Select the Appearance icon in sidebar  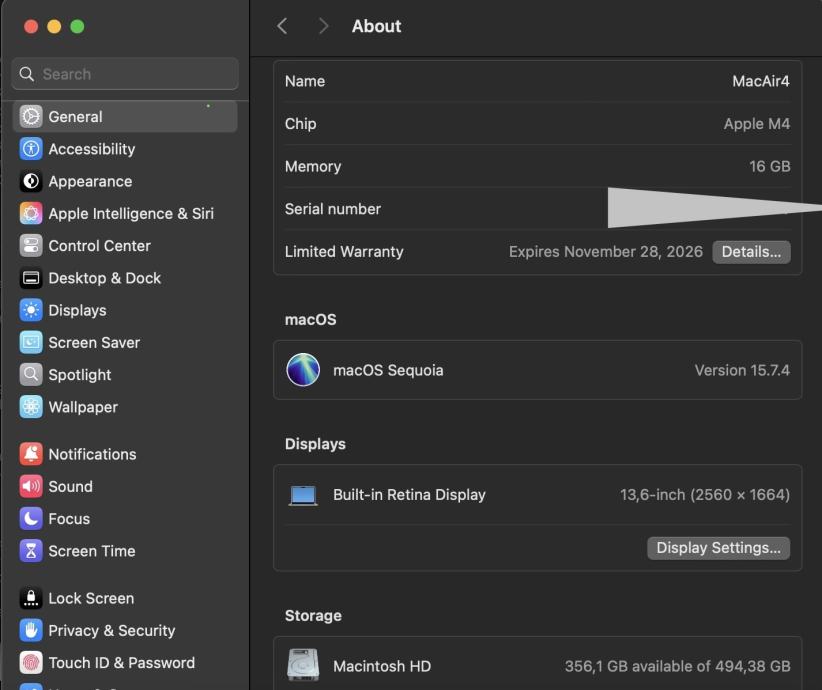tap(31, 181)
